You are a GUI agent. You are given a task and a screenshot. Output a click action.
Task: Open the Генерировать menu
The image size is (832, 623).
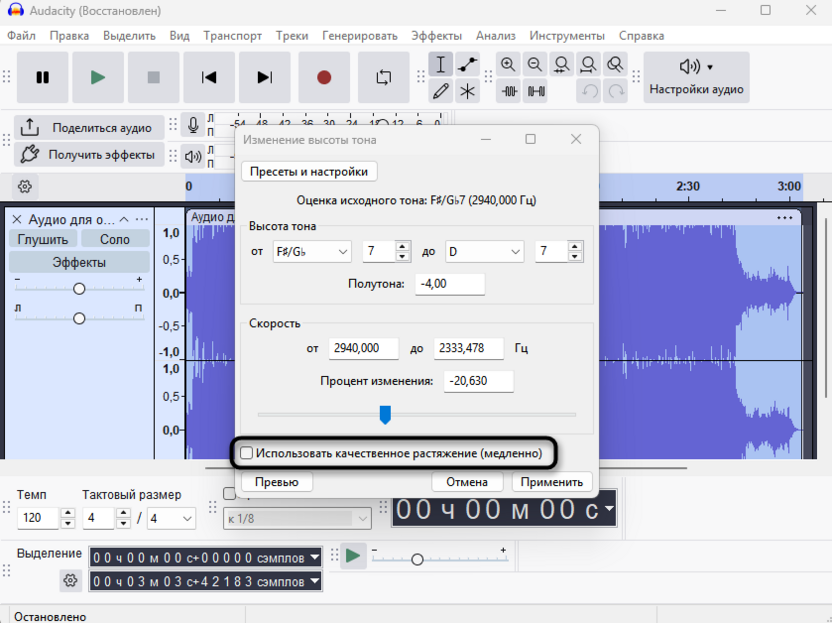pos(360,36)
